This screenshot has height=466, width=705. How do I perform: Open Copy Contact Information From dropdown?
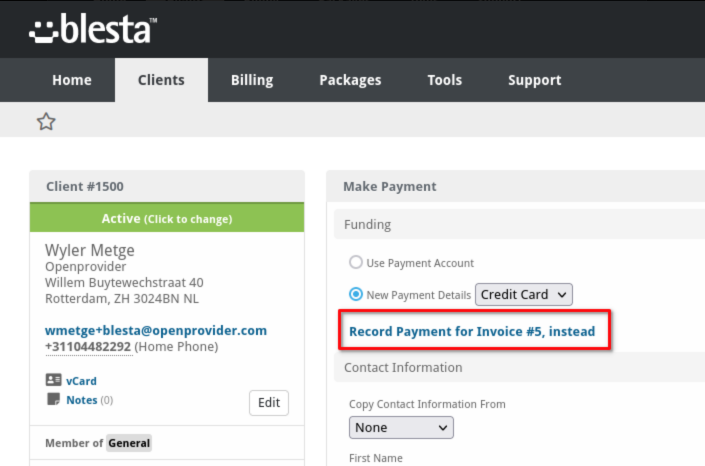(401, 427)
